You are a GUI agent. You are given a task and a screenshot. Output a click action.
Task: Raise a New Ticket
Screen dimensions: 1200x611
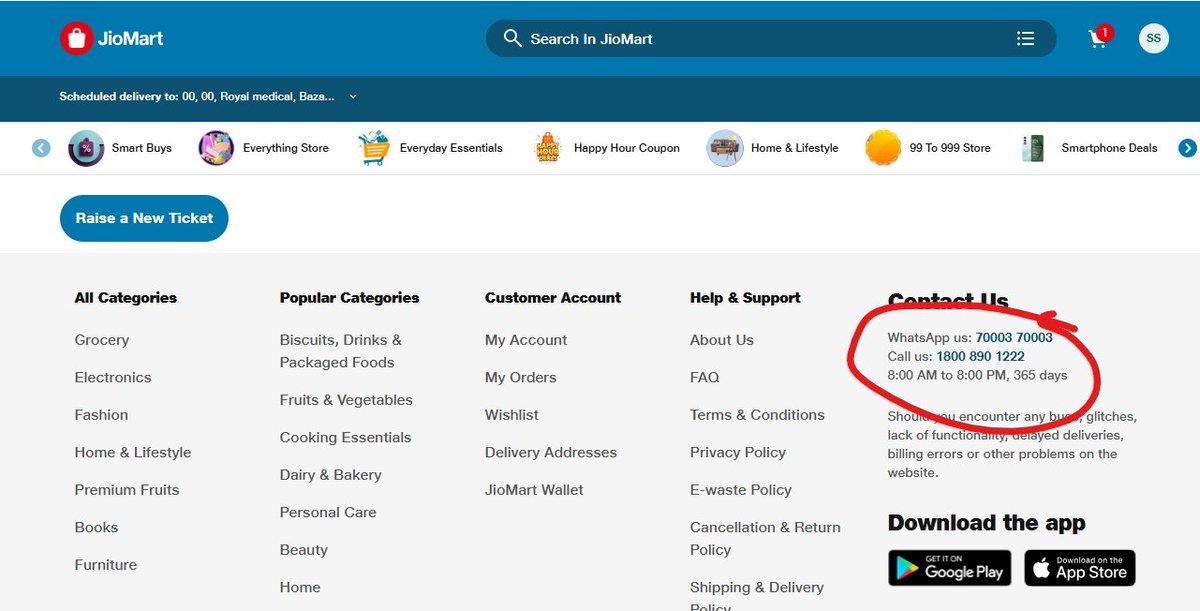coord(144,218)
